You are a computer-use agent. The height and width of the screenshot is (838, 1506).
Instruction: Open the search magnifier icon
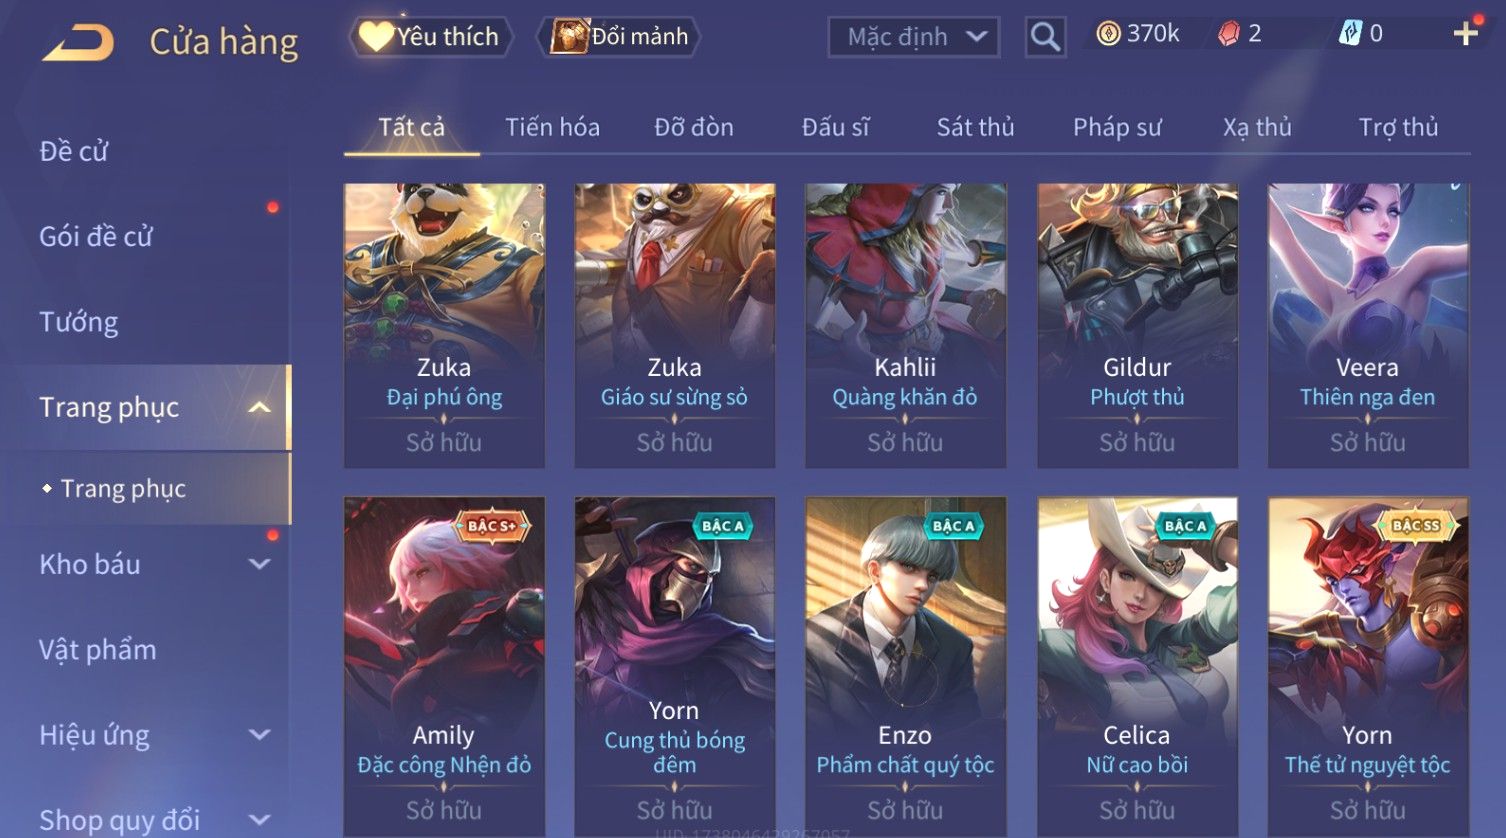point(1045,37)
